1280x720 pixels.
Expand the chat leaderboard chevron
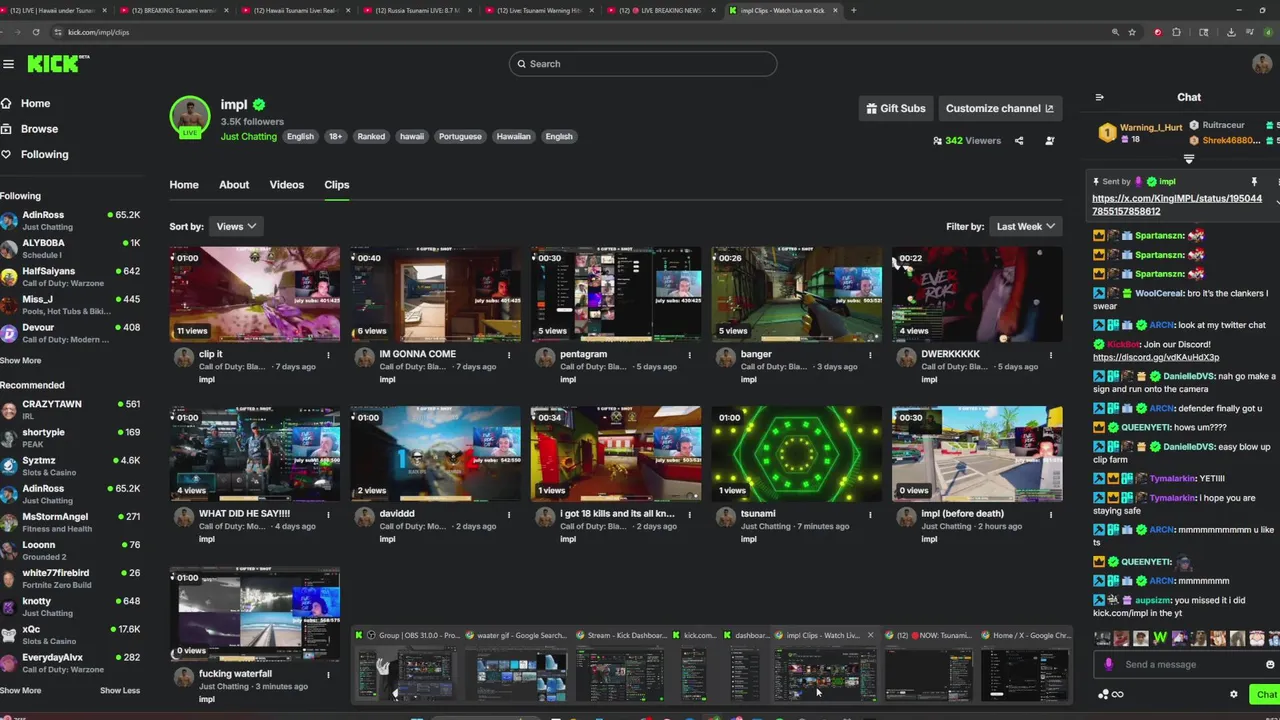click(1189, 159)
